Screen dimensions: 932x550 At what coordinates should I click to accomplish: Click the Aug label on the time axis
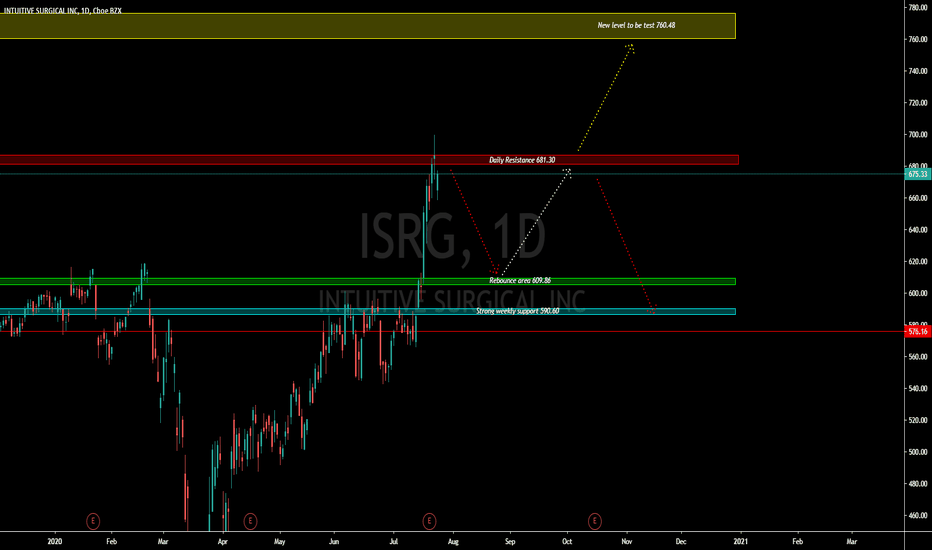click(454, 542)
